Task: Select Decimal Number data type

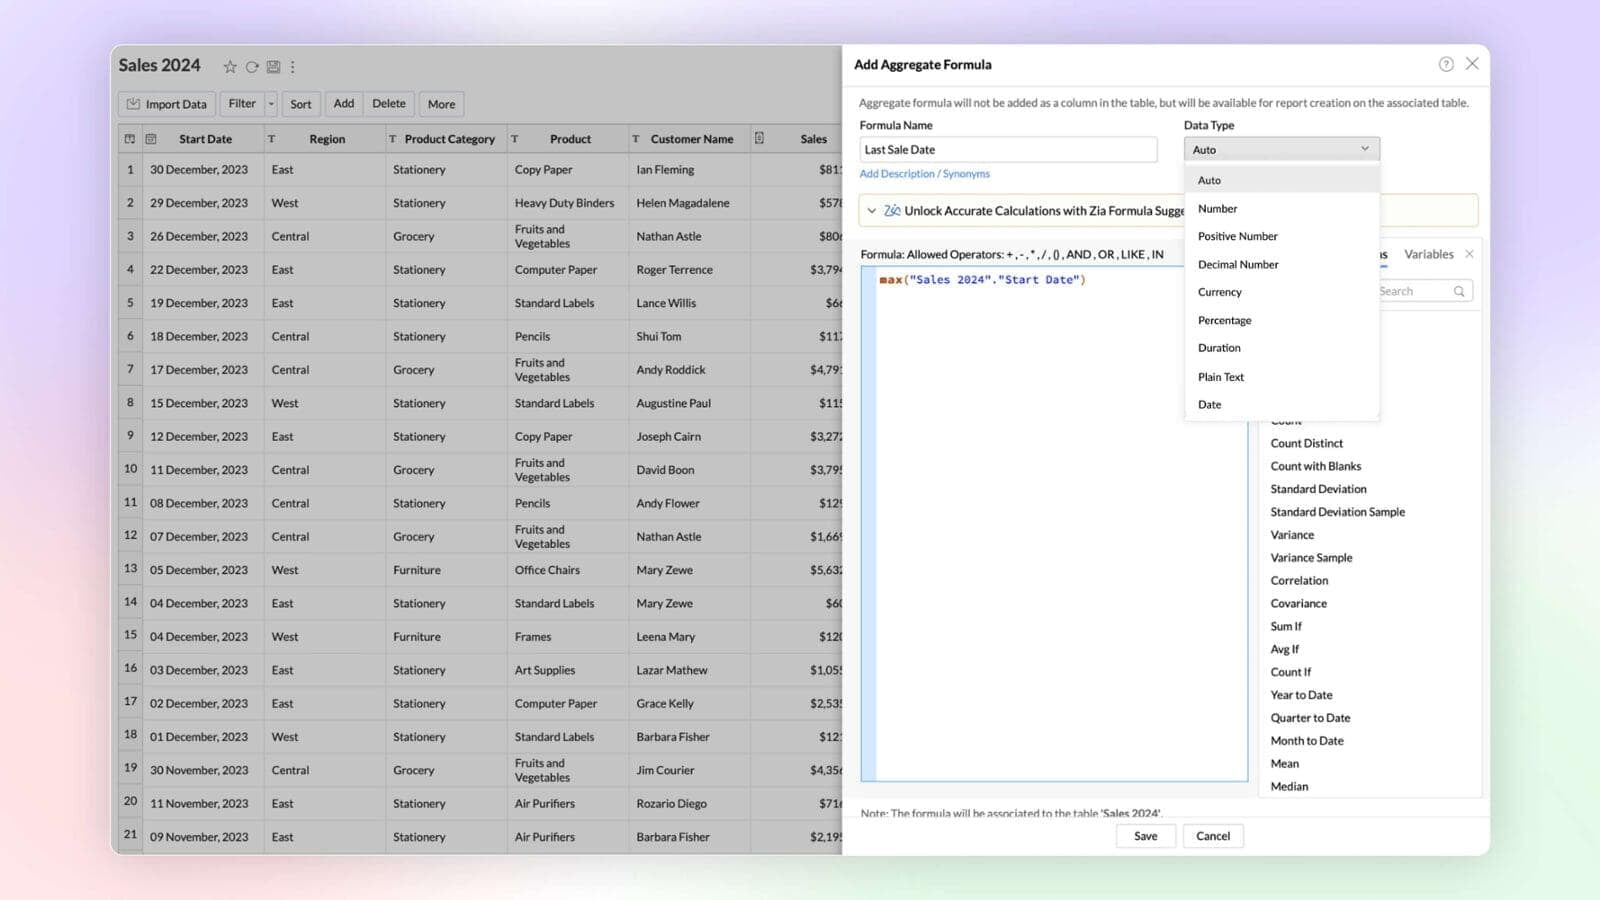Action: 1282,265
